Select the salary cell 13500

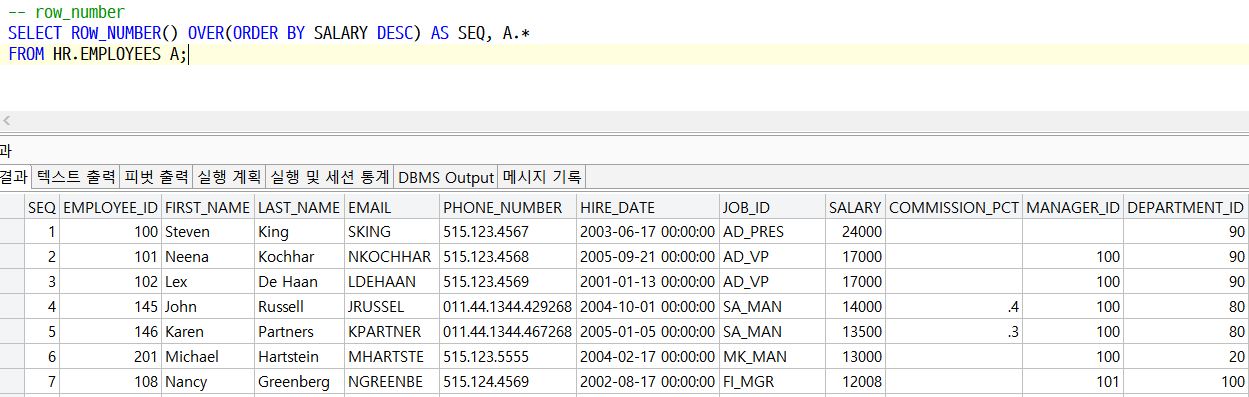coord(855,331)
